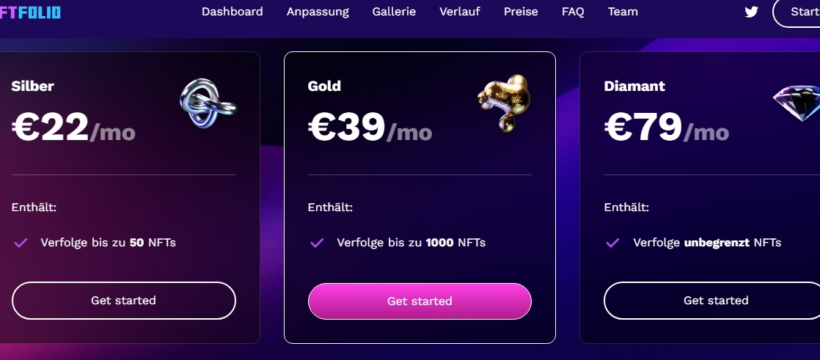Click checkmark next to 1000 NFTs
The image size is (820, 360).
pos(317,243)
